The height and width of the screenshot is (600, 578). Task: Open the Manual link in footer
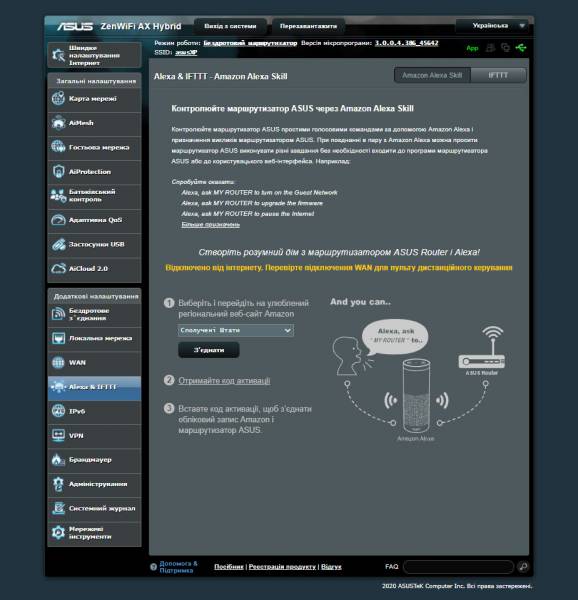click(228, 567)
